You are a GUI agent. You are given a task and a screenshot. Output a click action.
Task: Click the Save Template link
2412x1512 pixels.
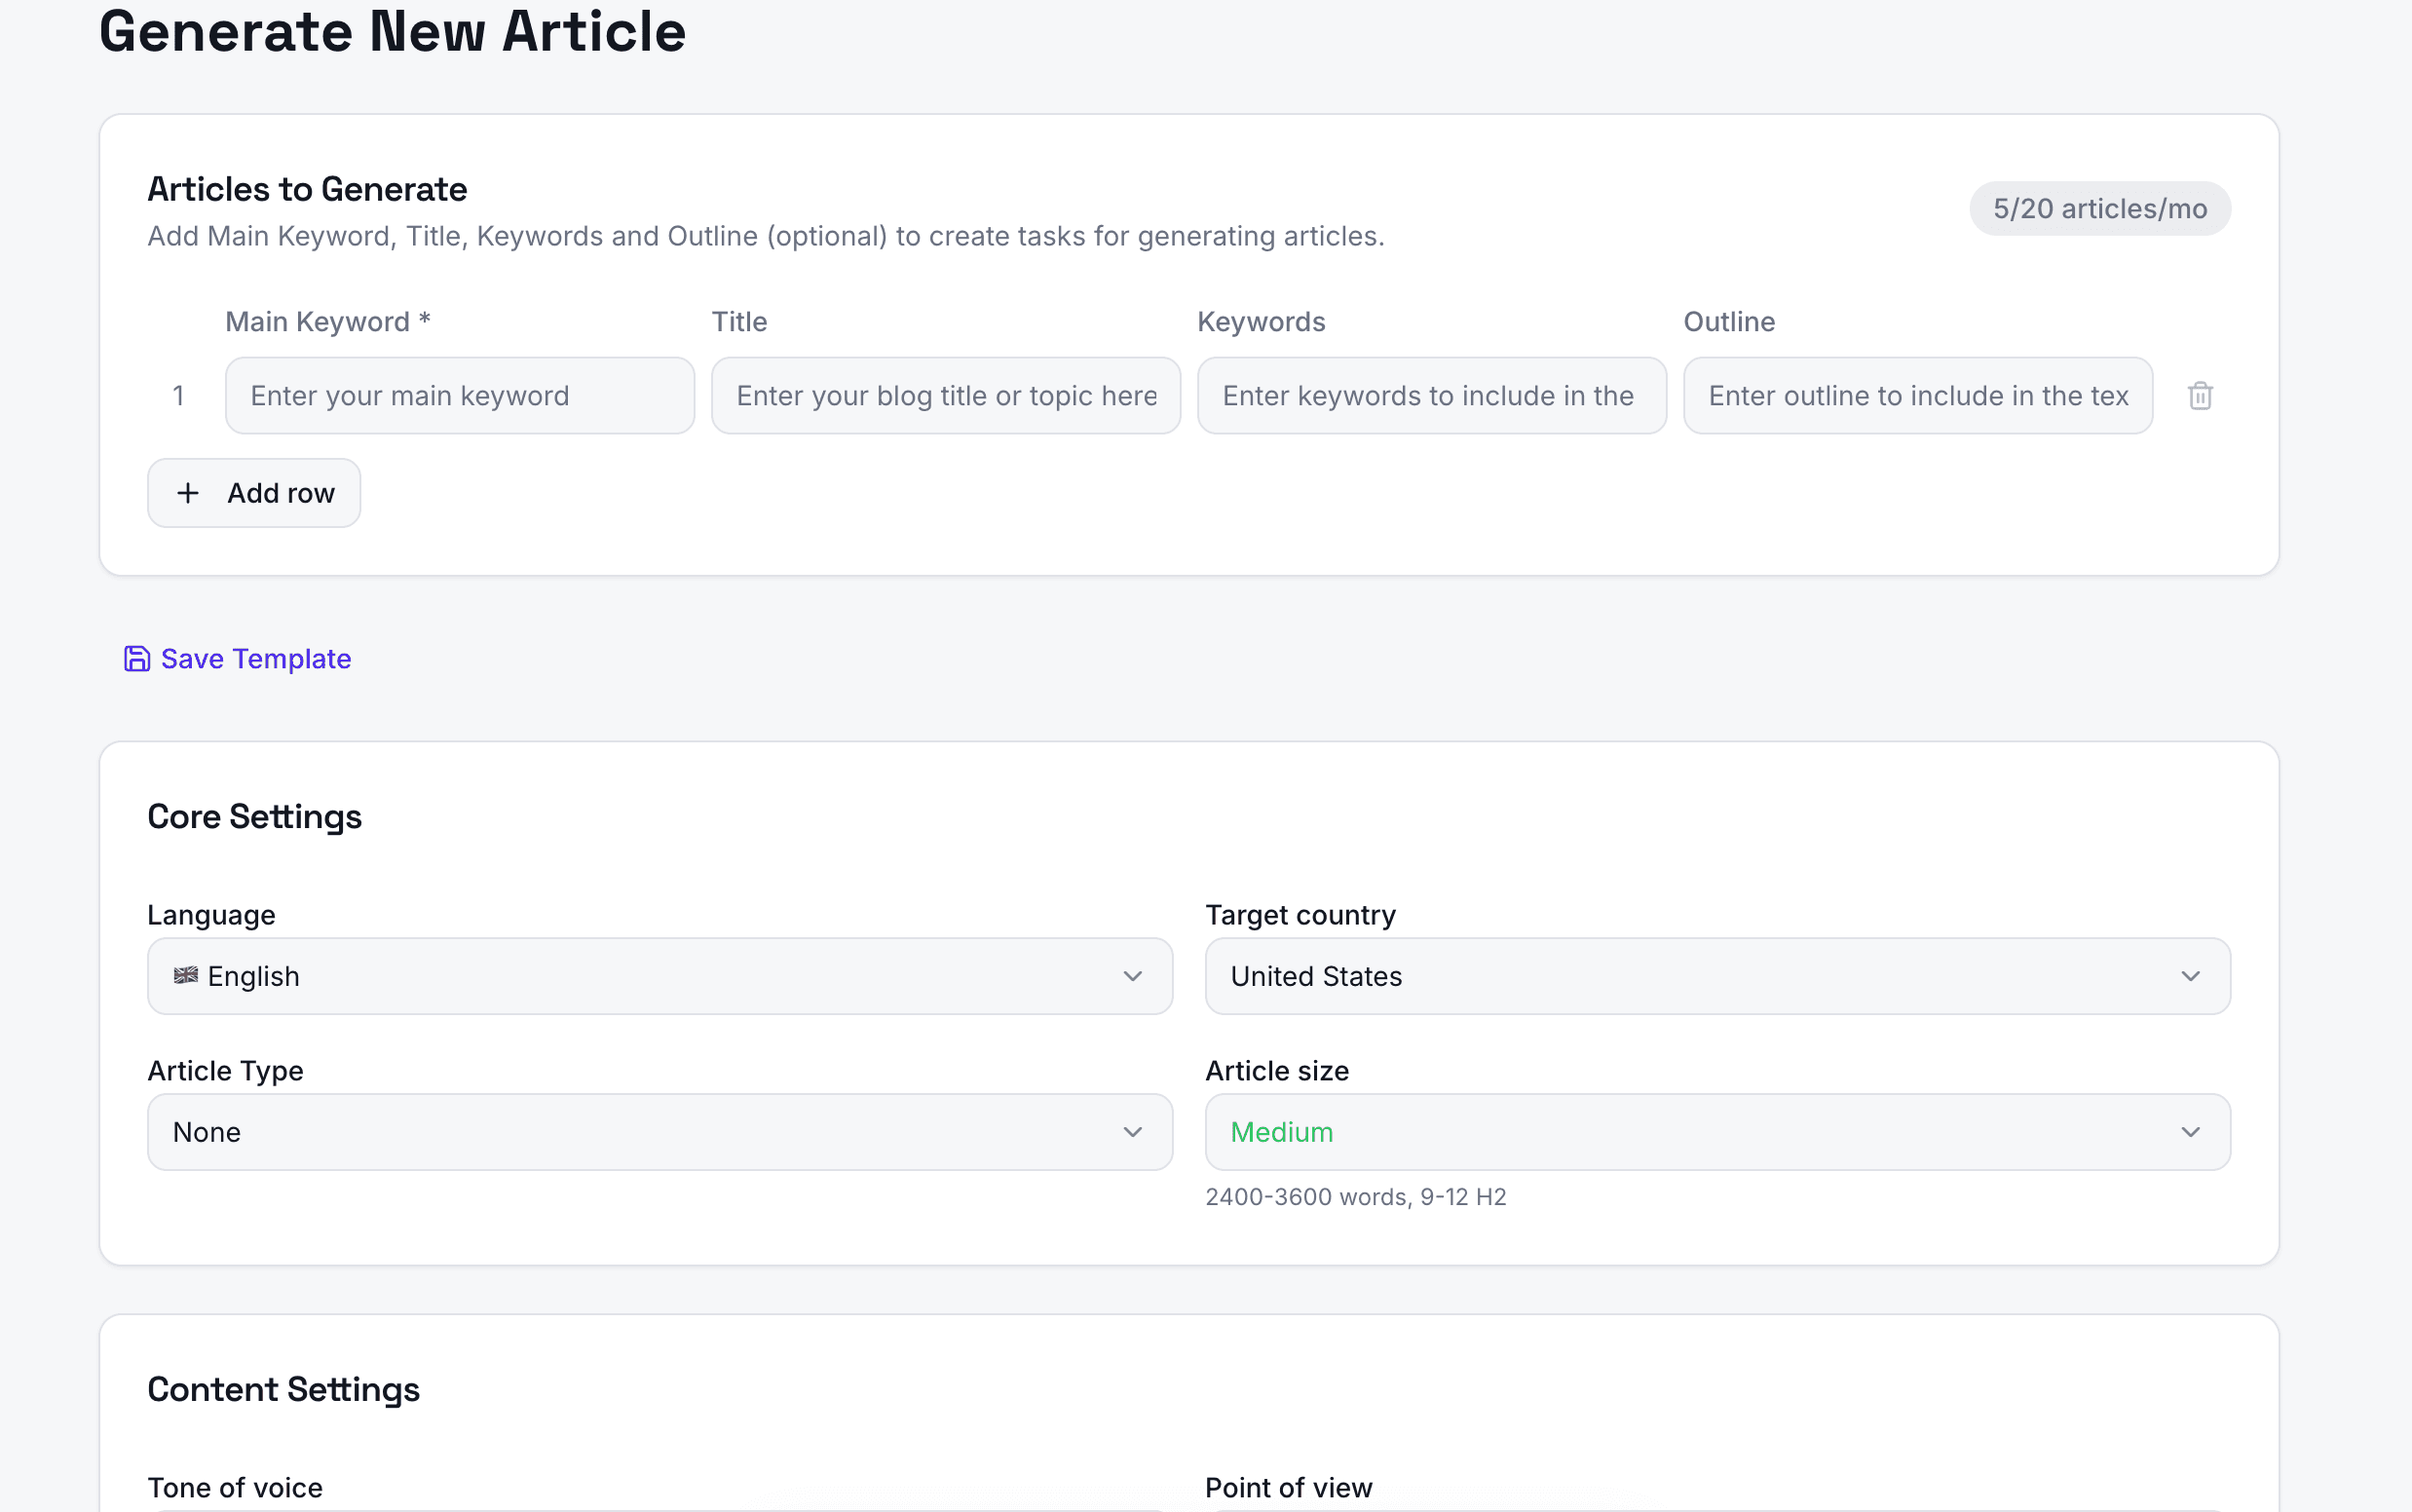[256, 659]
